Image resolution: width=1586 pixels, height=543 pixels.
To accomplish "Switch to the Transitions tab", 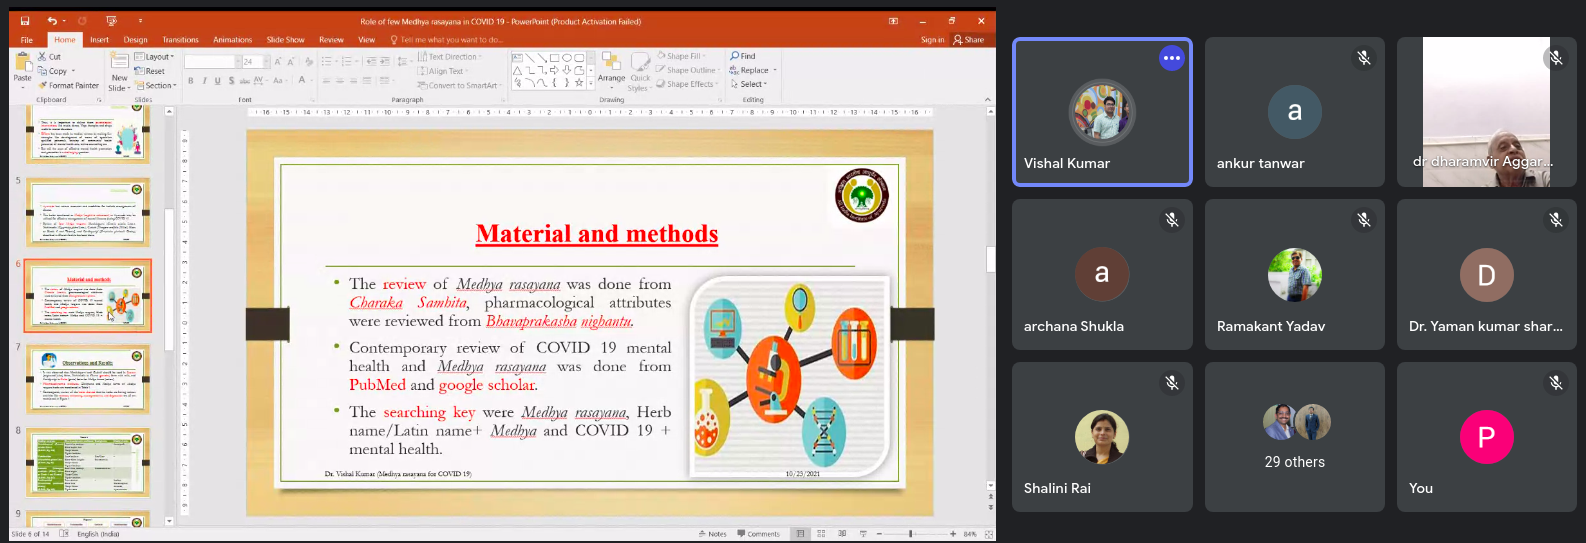I will [180, 40].
